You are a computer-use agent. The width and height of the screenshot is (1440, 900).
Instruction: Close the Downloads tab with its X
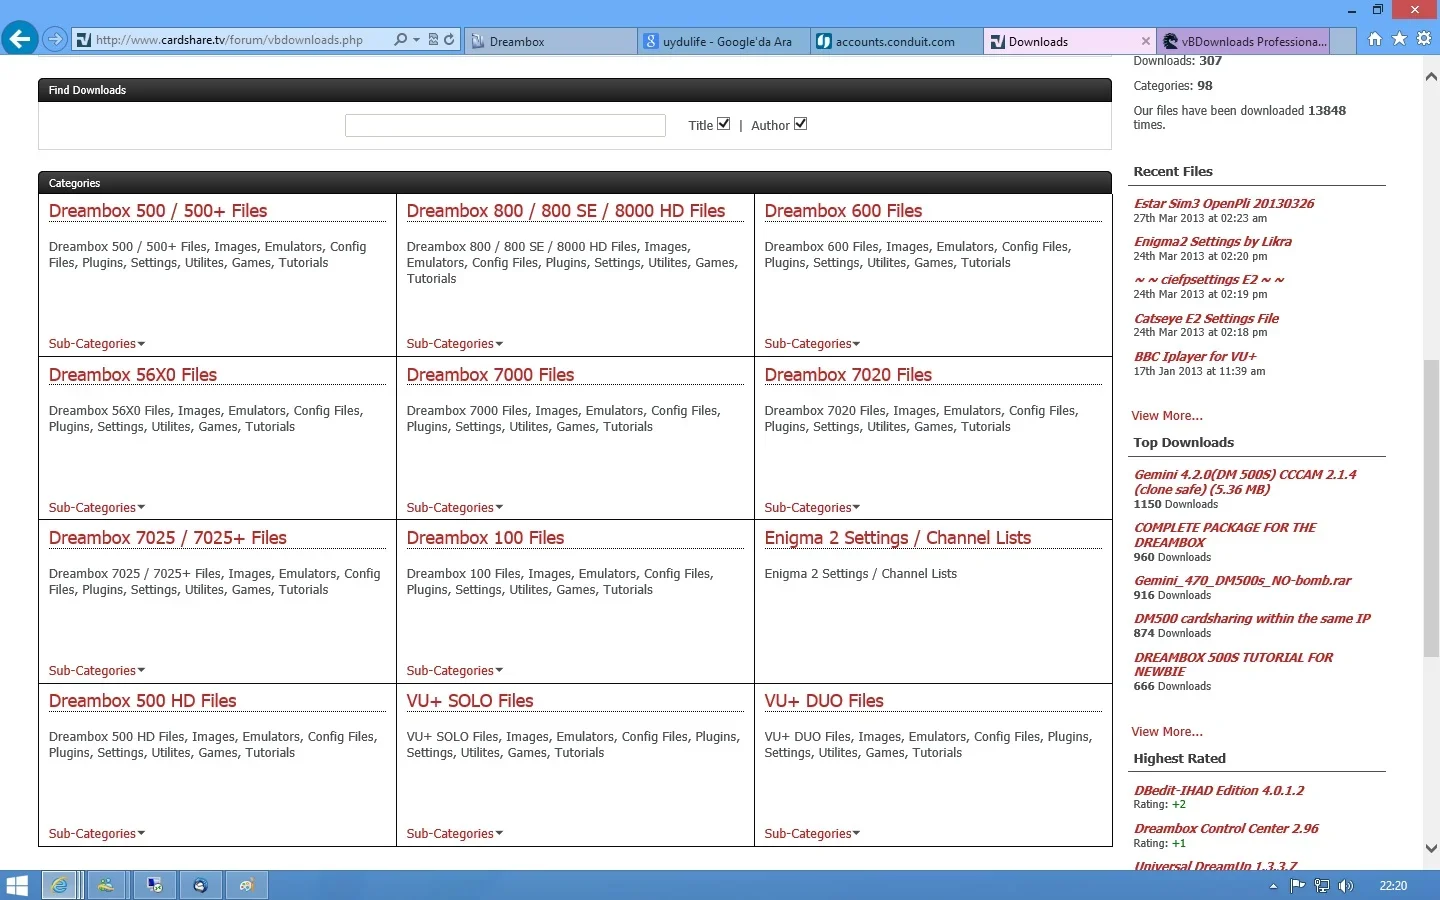(1146, 41)
